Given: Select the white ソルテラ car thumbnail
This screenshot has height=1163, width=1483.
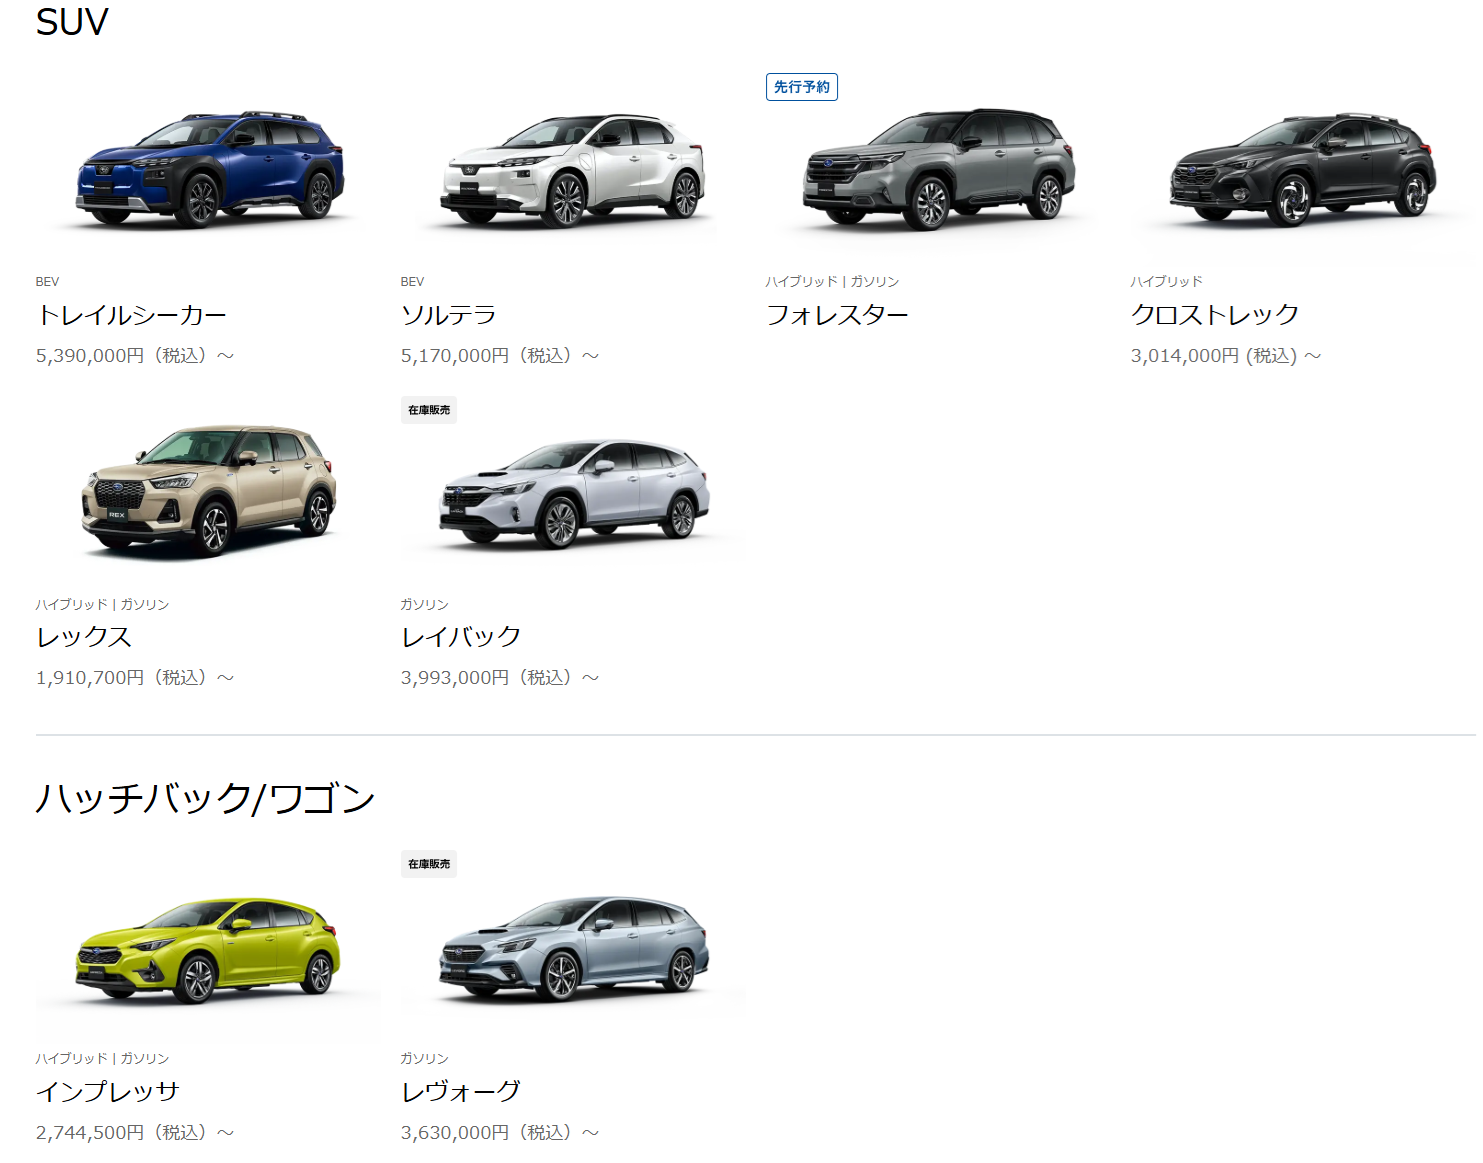Looking at the screenshot, I should pyautogui.click(x=573, y=169).
